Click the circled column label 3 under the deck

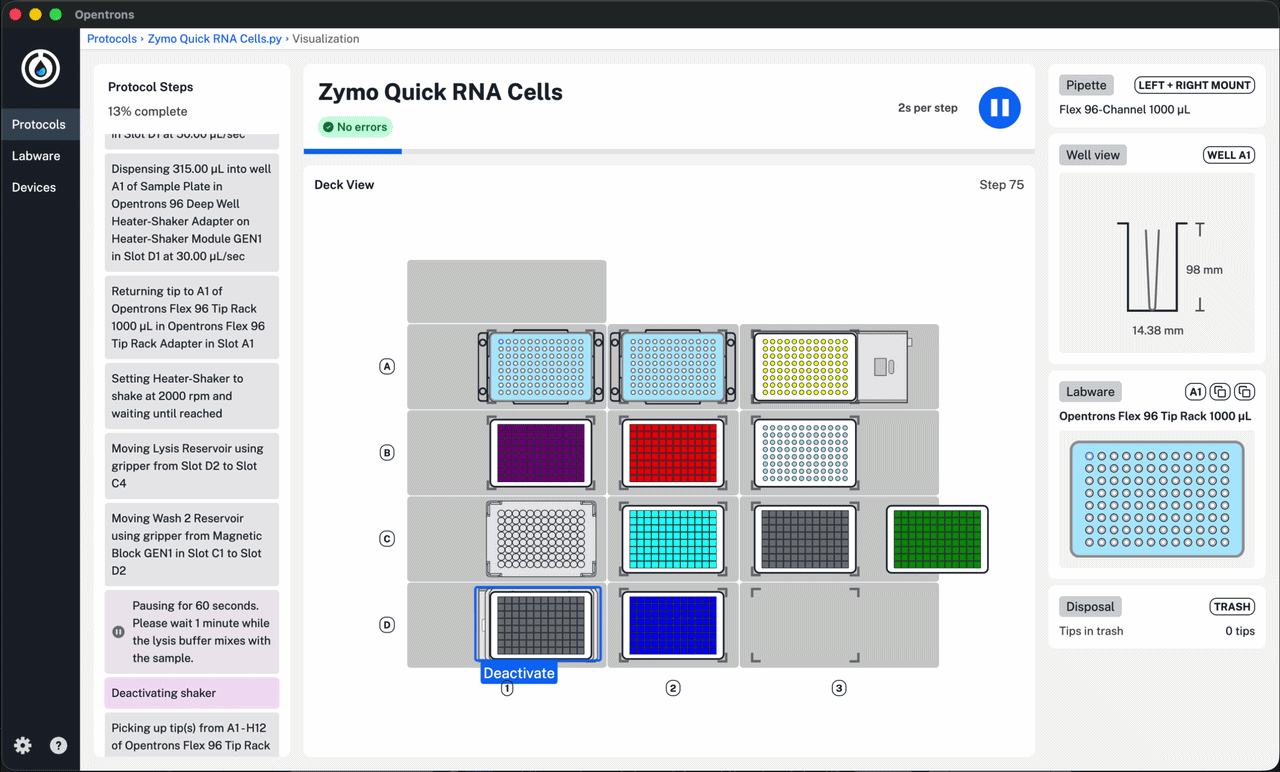[839, 688]
